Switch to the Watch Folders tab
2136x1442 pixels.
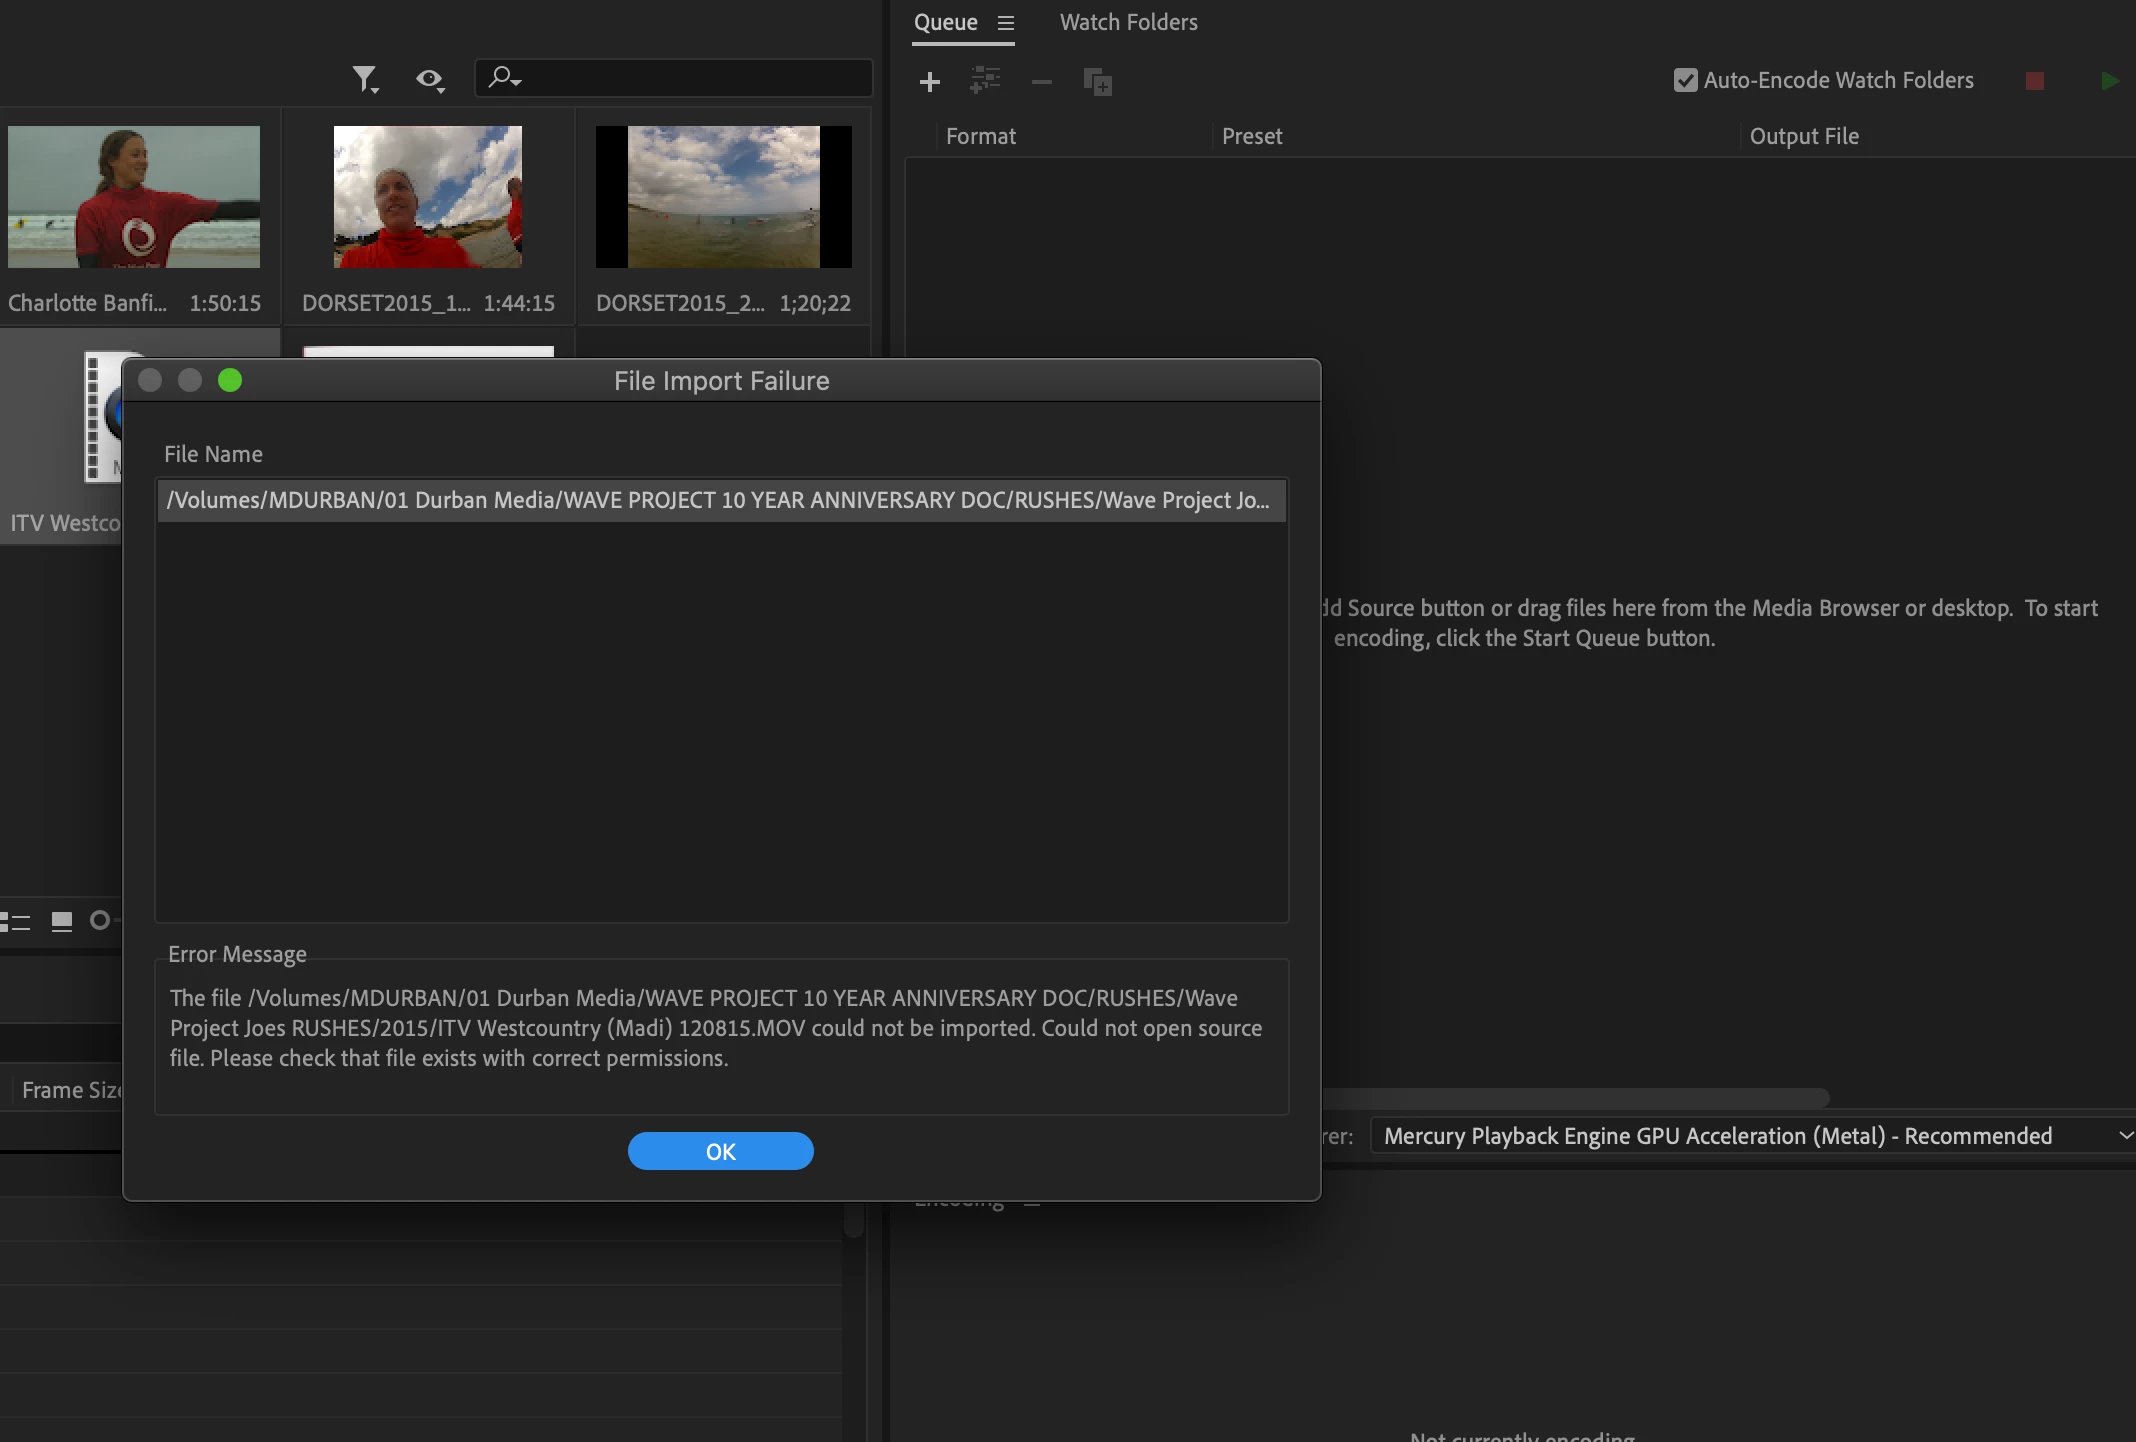coord(1128,23)
